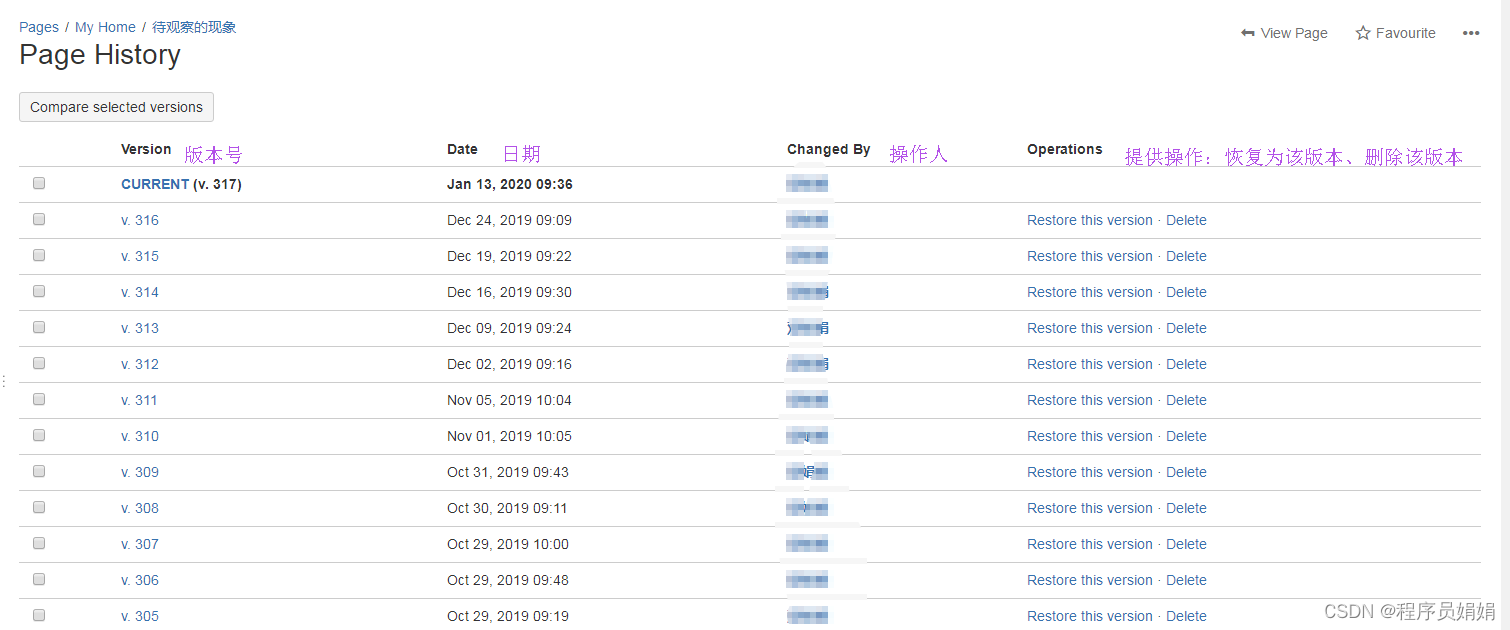Tick the checkbox for v. 308
The height and width of the screenshot is (630, 1510).
click(39, 507)
